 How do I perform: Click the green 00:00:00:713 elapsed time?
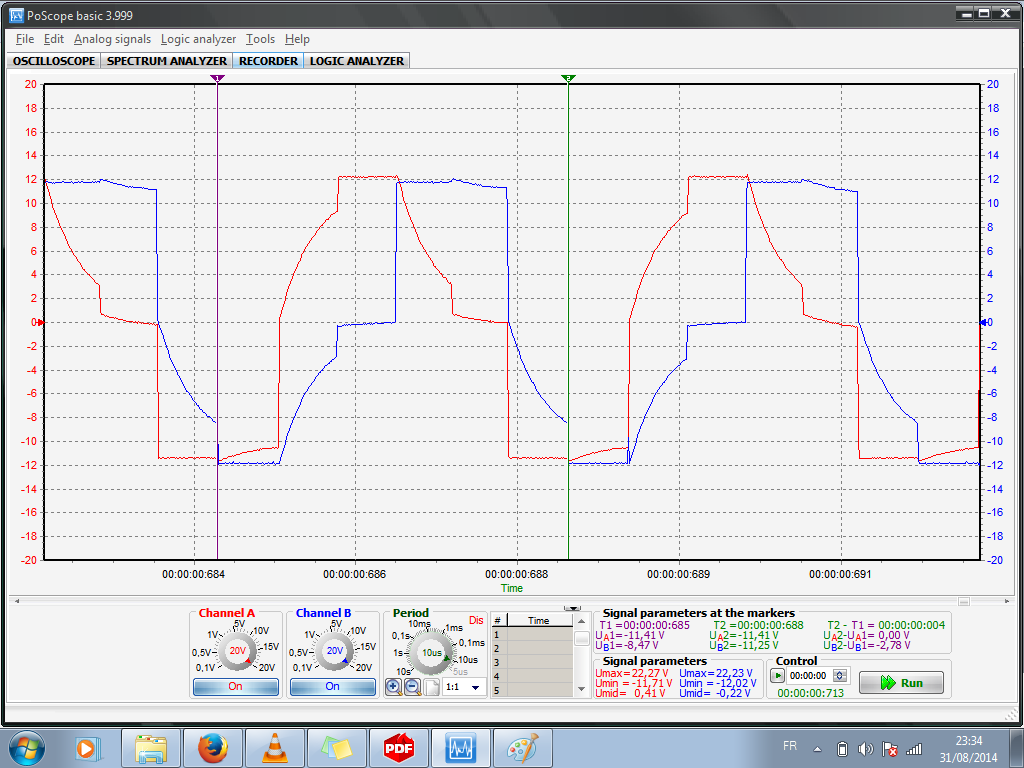click(x=810, y=693)
